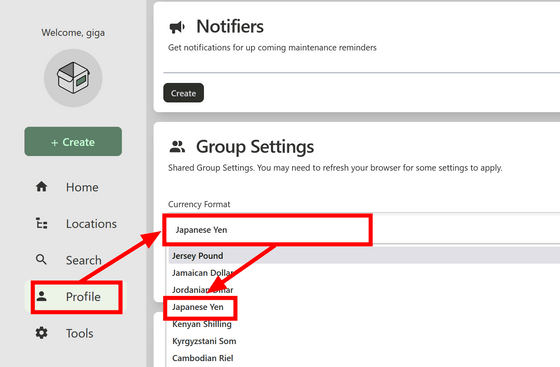
Task: Pick Kenyan Shilling from the list
Action: coord(202,324)
